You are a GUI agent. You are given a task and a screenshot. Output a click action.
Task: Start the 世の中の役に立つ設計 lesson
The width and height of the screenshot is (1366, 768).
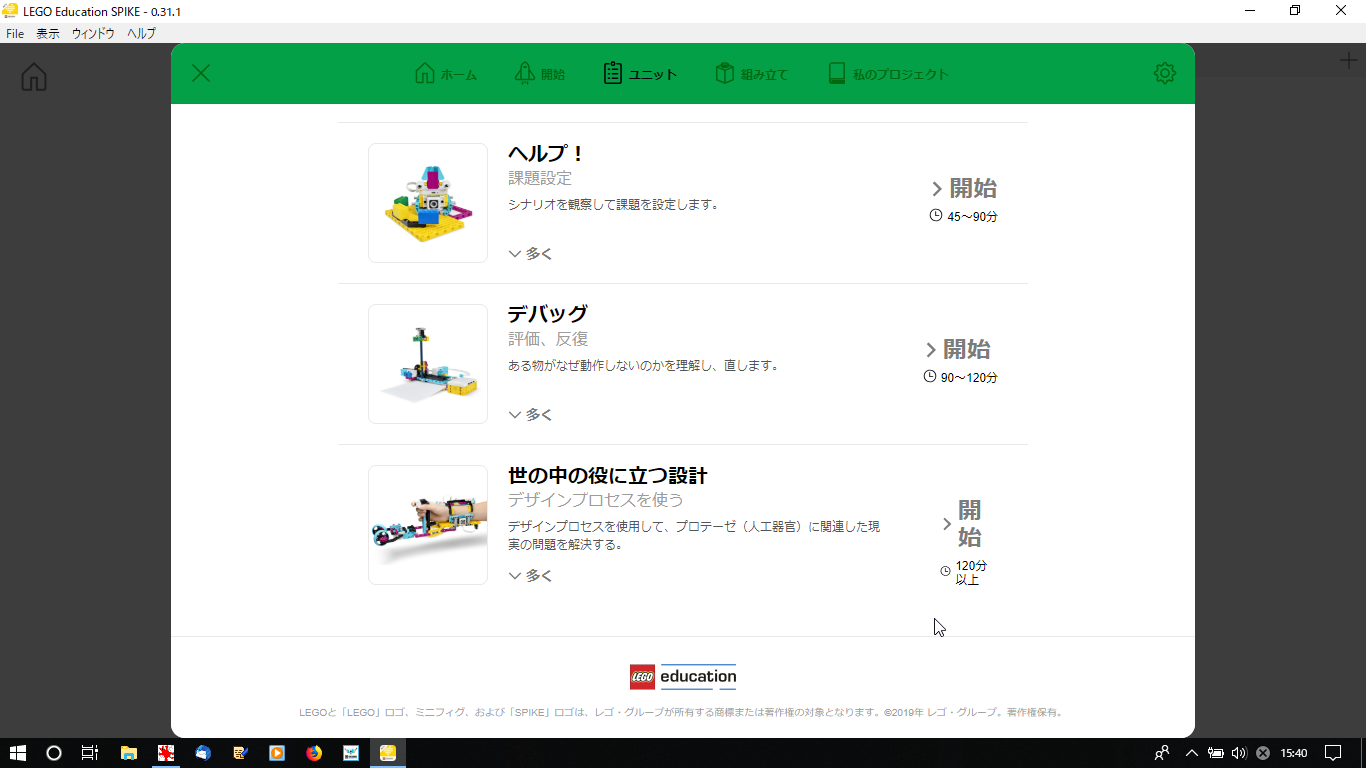(x=962, y=523)
